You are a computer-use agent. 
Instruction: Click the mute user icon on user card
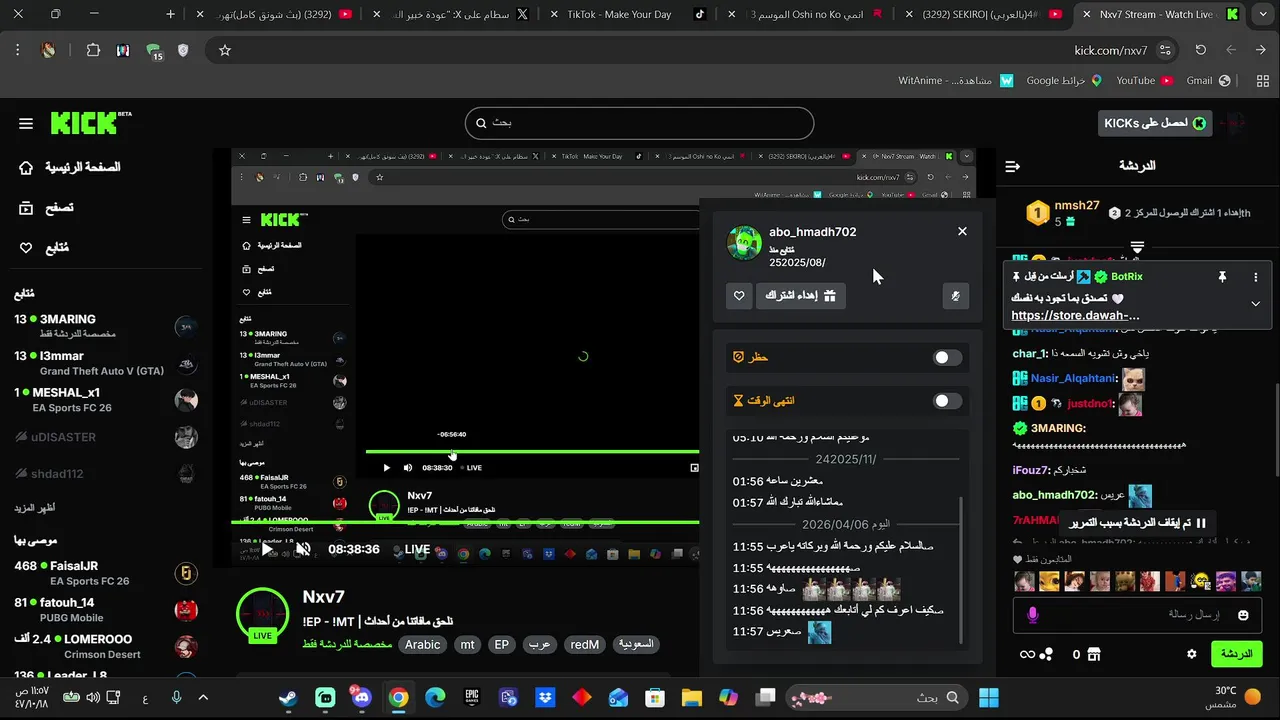click(956, 296)
